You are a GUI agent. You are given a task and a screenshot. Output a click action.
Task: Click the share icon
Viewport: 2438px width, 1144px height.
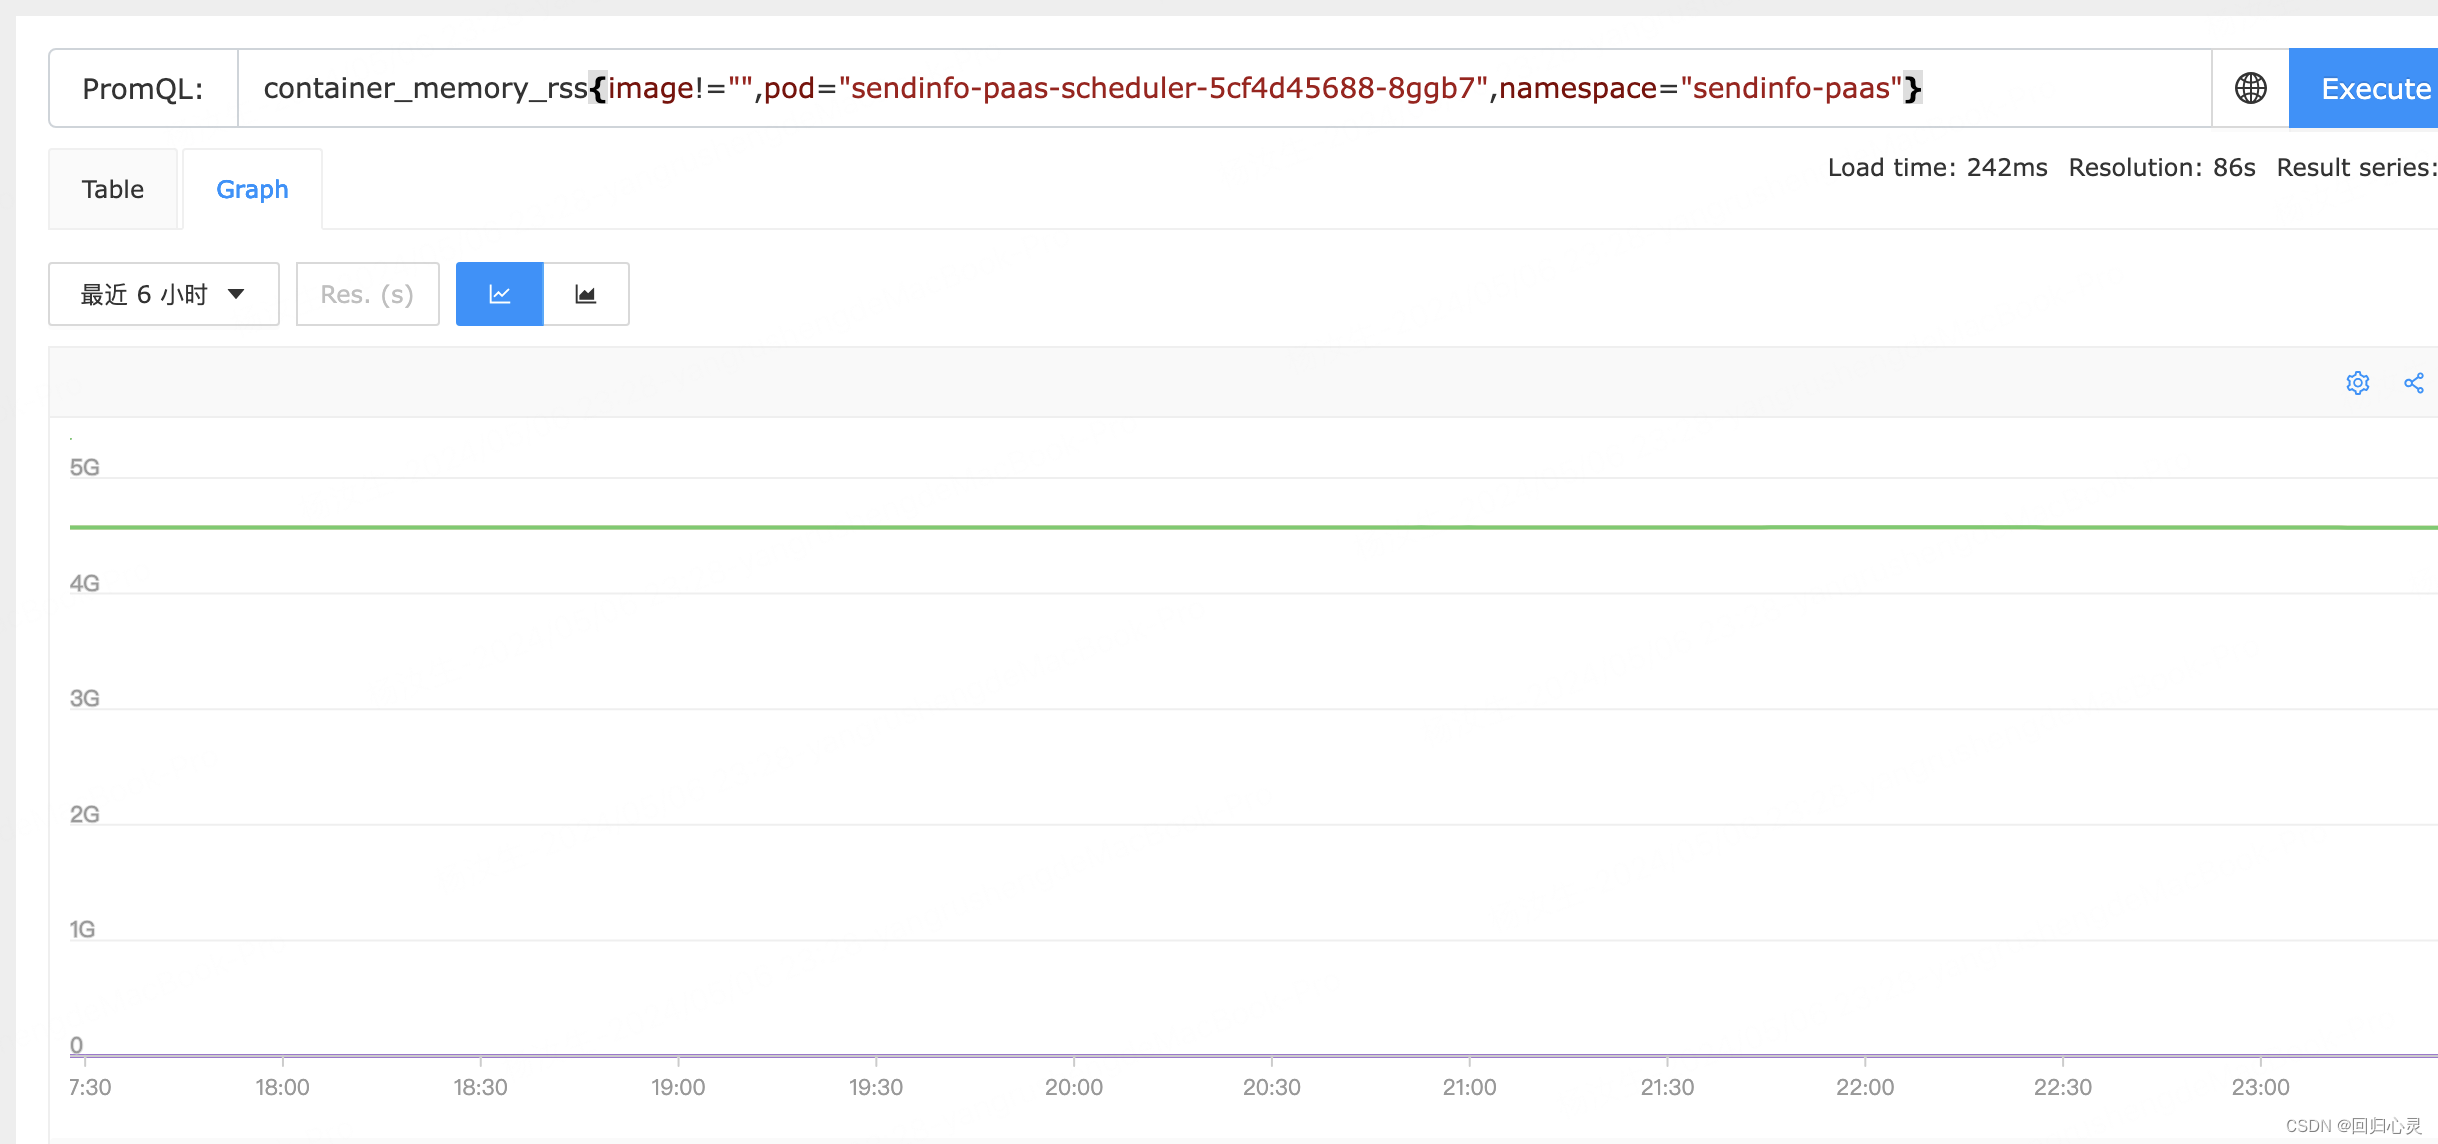2415,382
